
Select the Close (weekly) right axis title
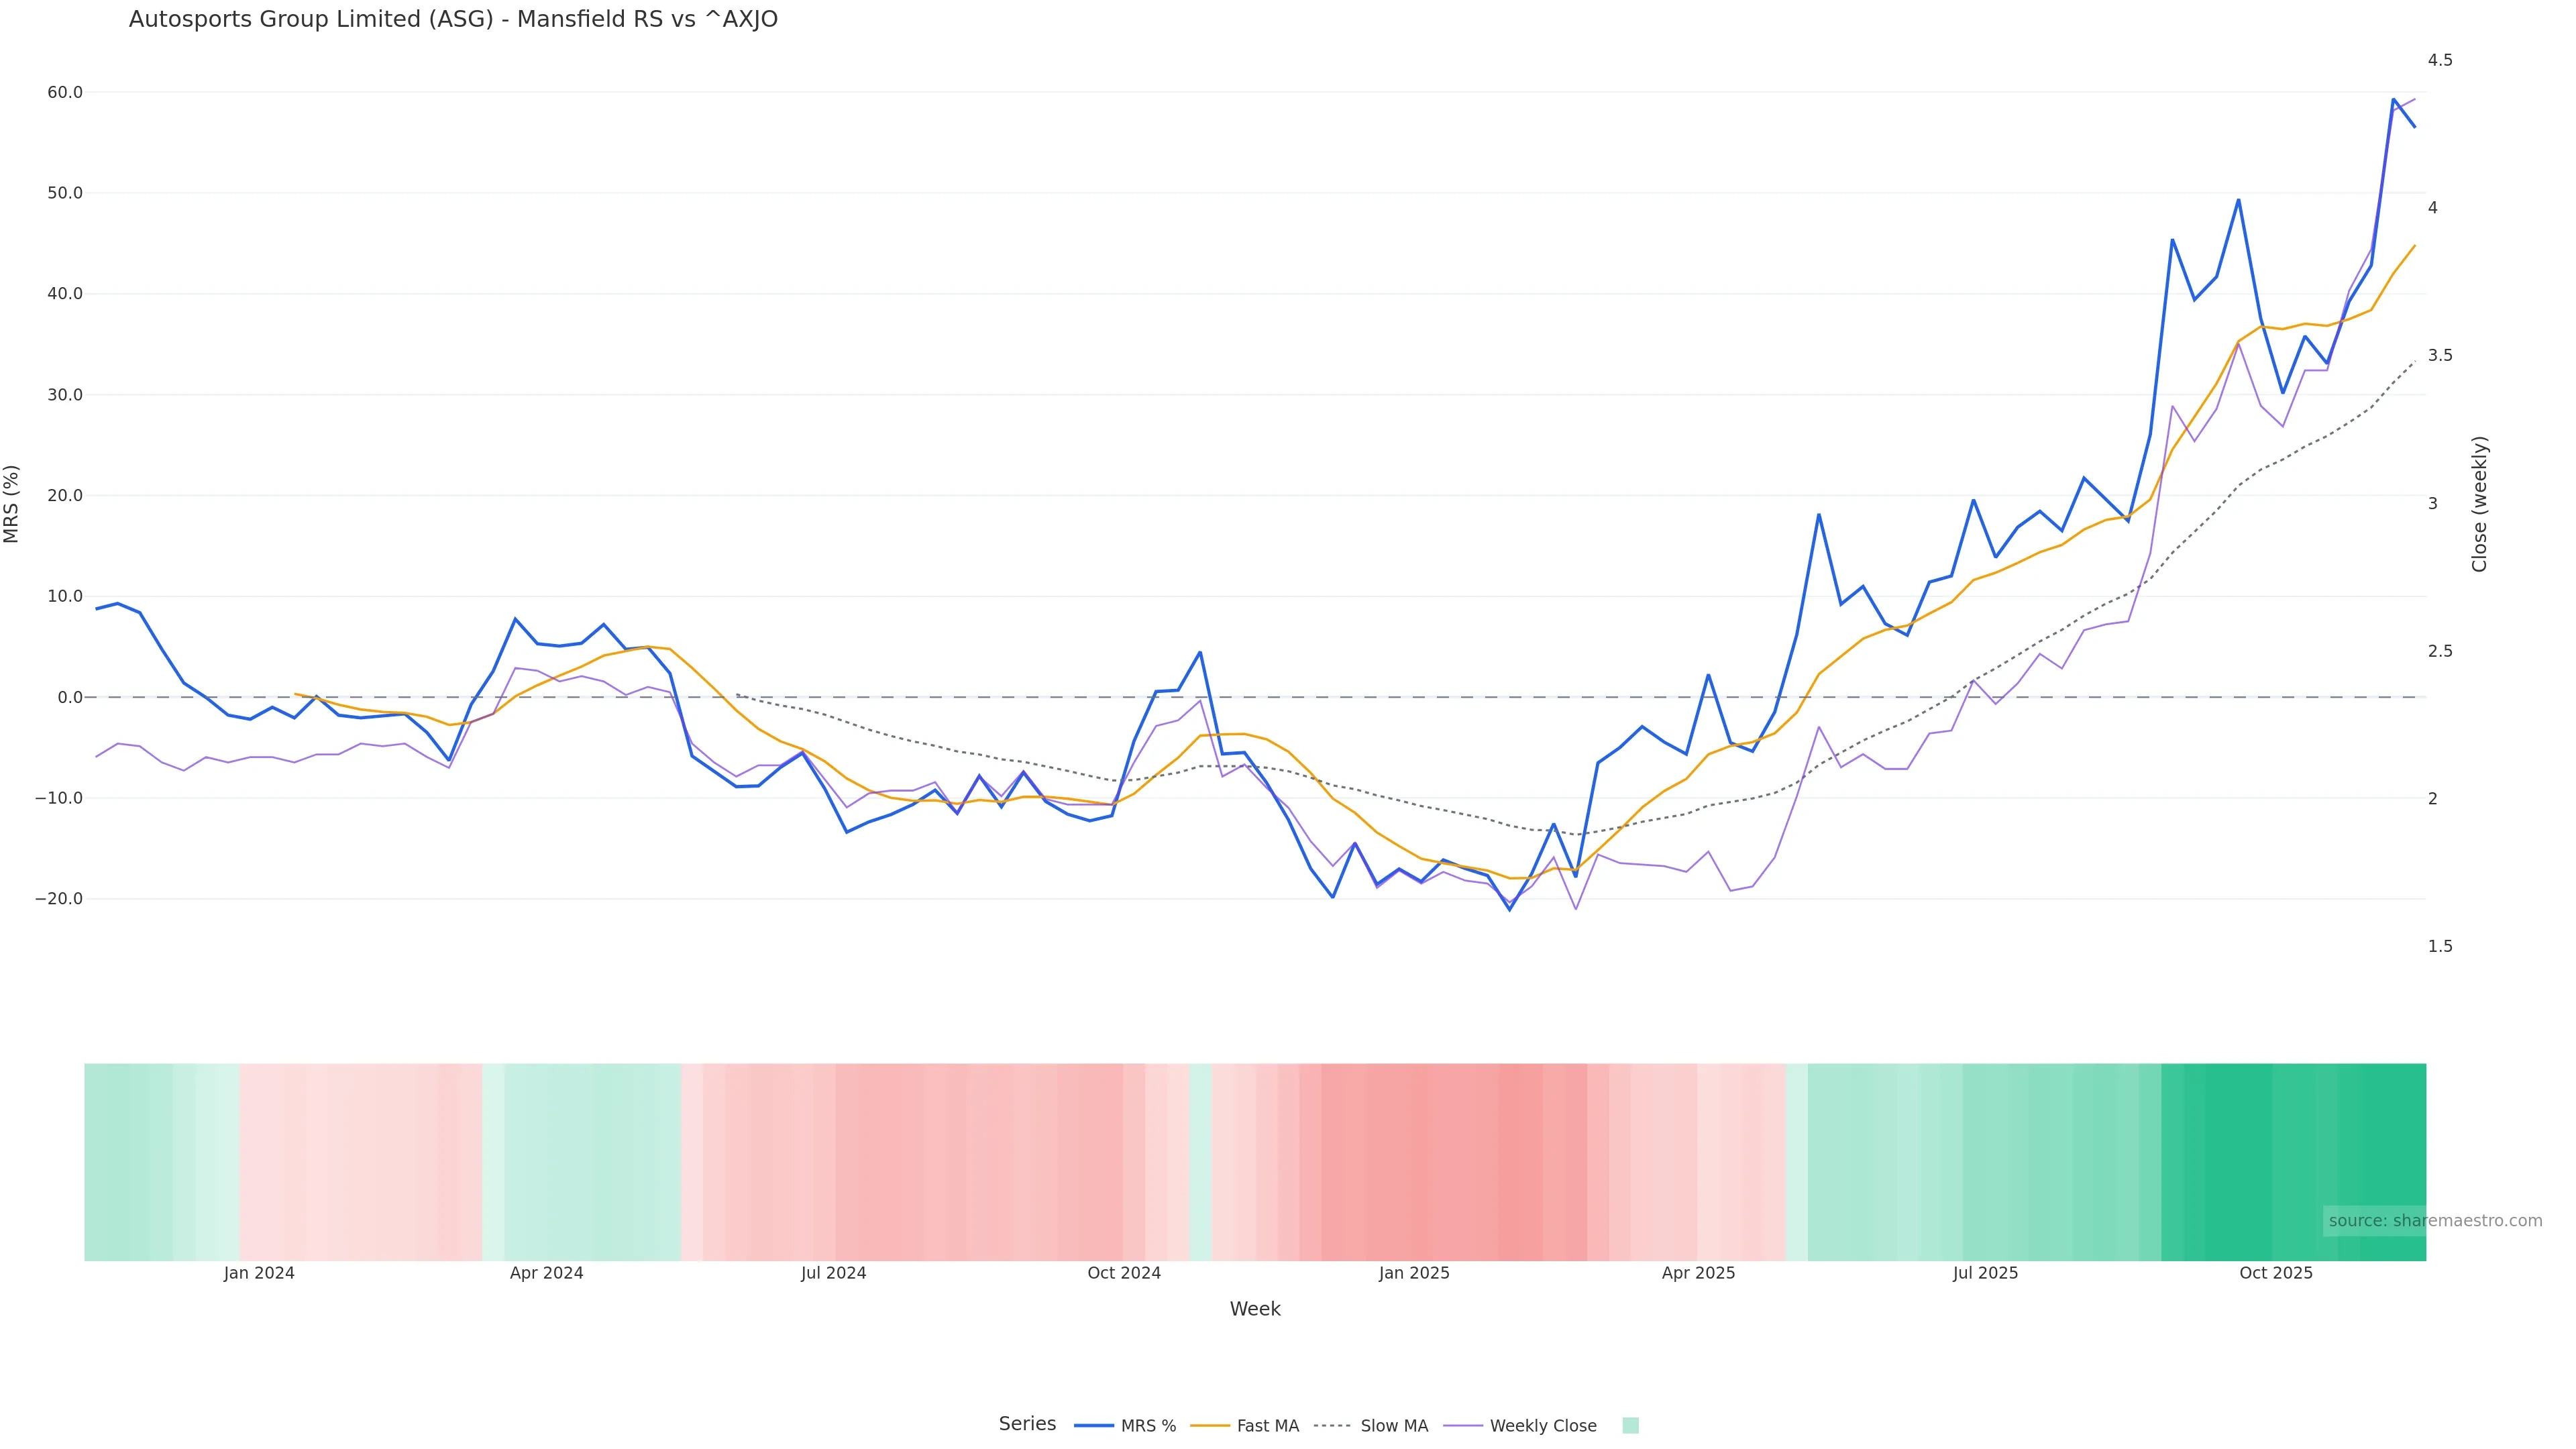[2479, 504]
